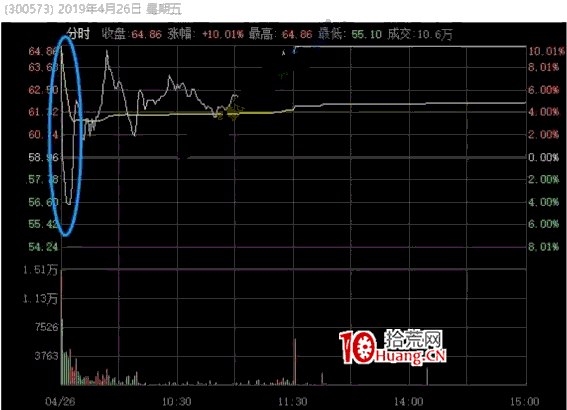Click the tall volume bar at 11:30
This screenshot has height=410, width=567.
(x=295, y=362)
